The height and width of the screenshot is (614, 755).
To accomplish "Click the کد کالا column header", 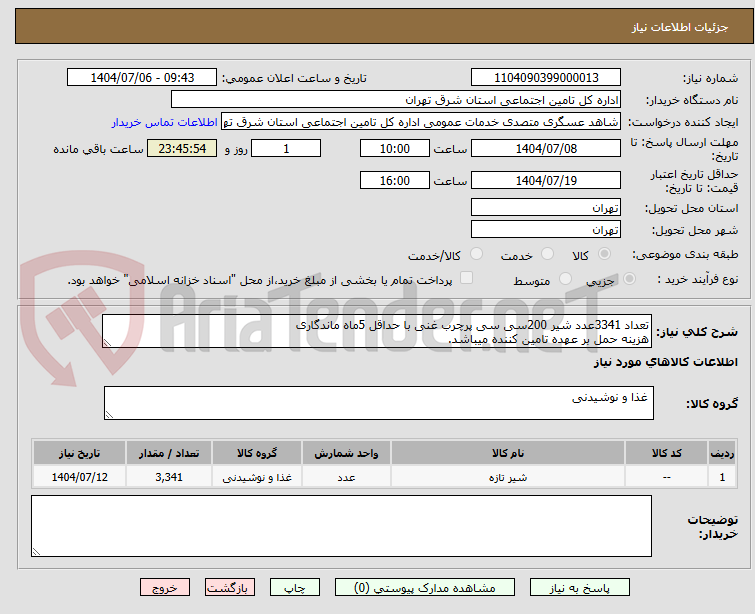I will 666,453.
